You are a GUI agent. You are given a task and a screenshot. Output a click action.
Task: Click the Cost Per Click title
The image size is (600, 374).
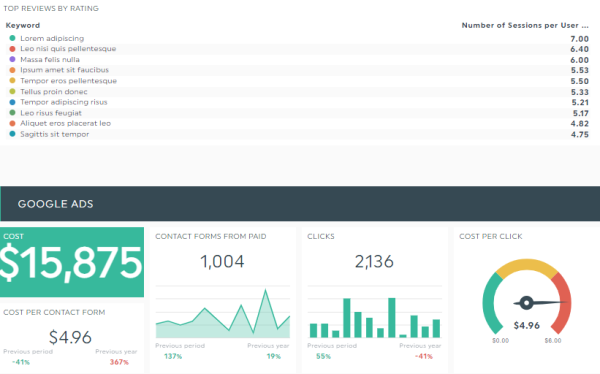[491, 236]
